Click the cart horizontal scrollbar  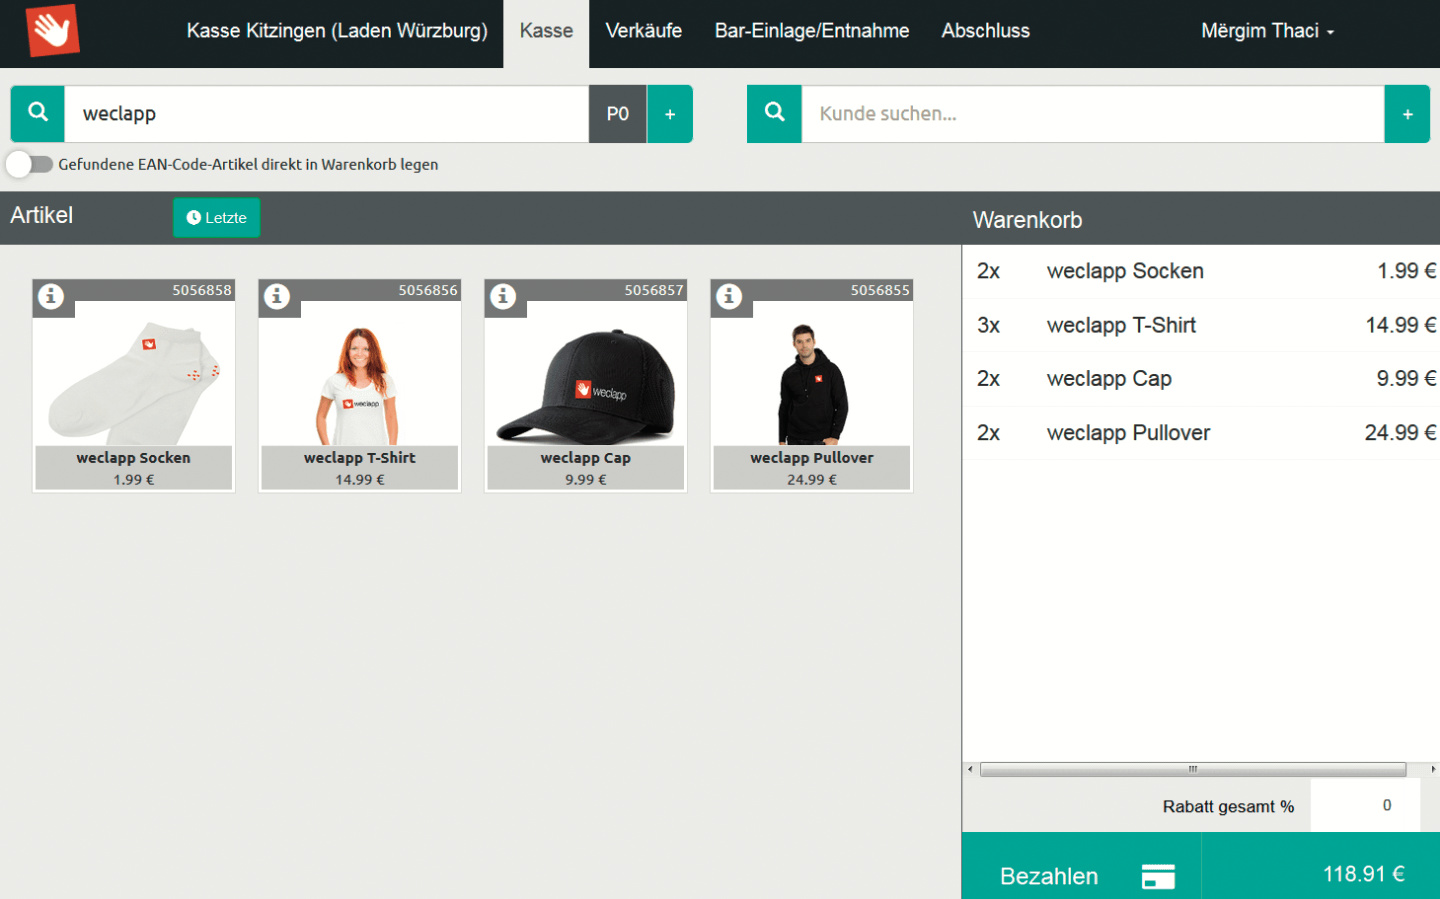pyautogui.click(x=1192, y=770)
